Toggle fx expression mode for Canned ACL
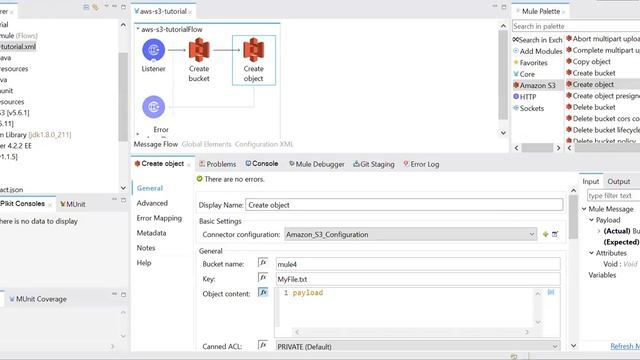This screenshot has width=640, height=360. point(263,345)
